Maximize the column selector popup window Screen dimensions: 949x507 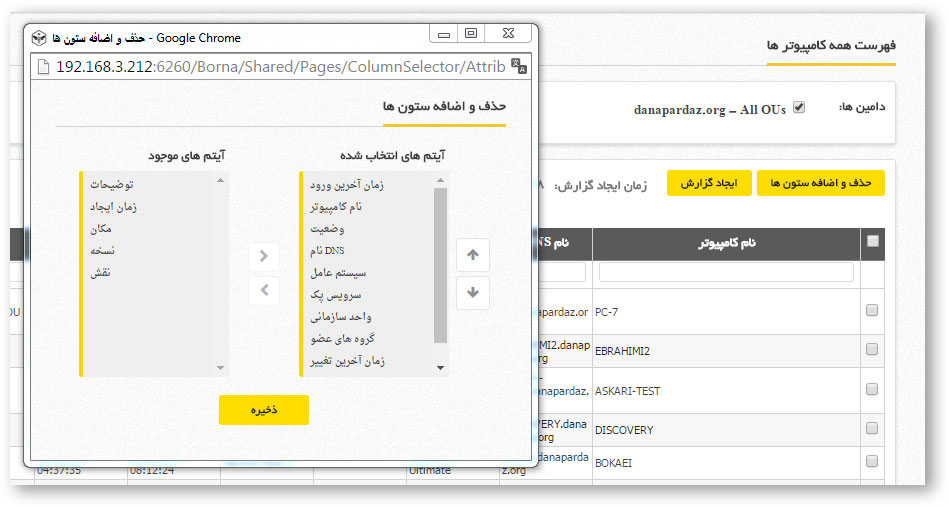coord(470,33)
